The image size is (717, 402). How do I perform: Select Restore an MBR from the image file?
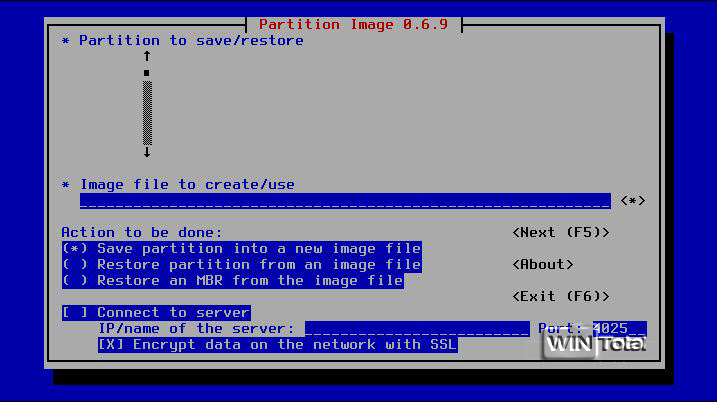tap(233, 281)
